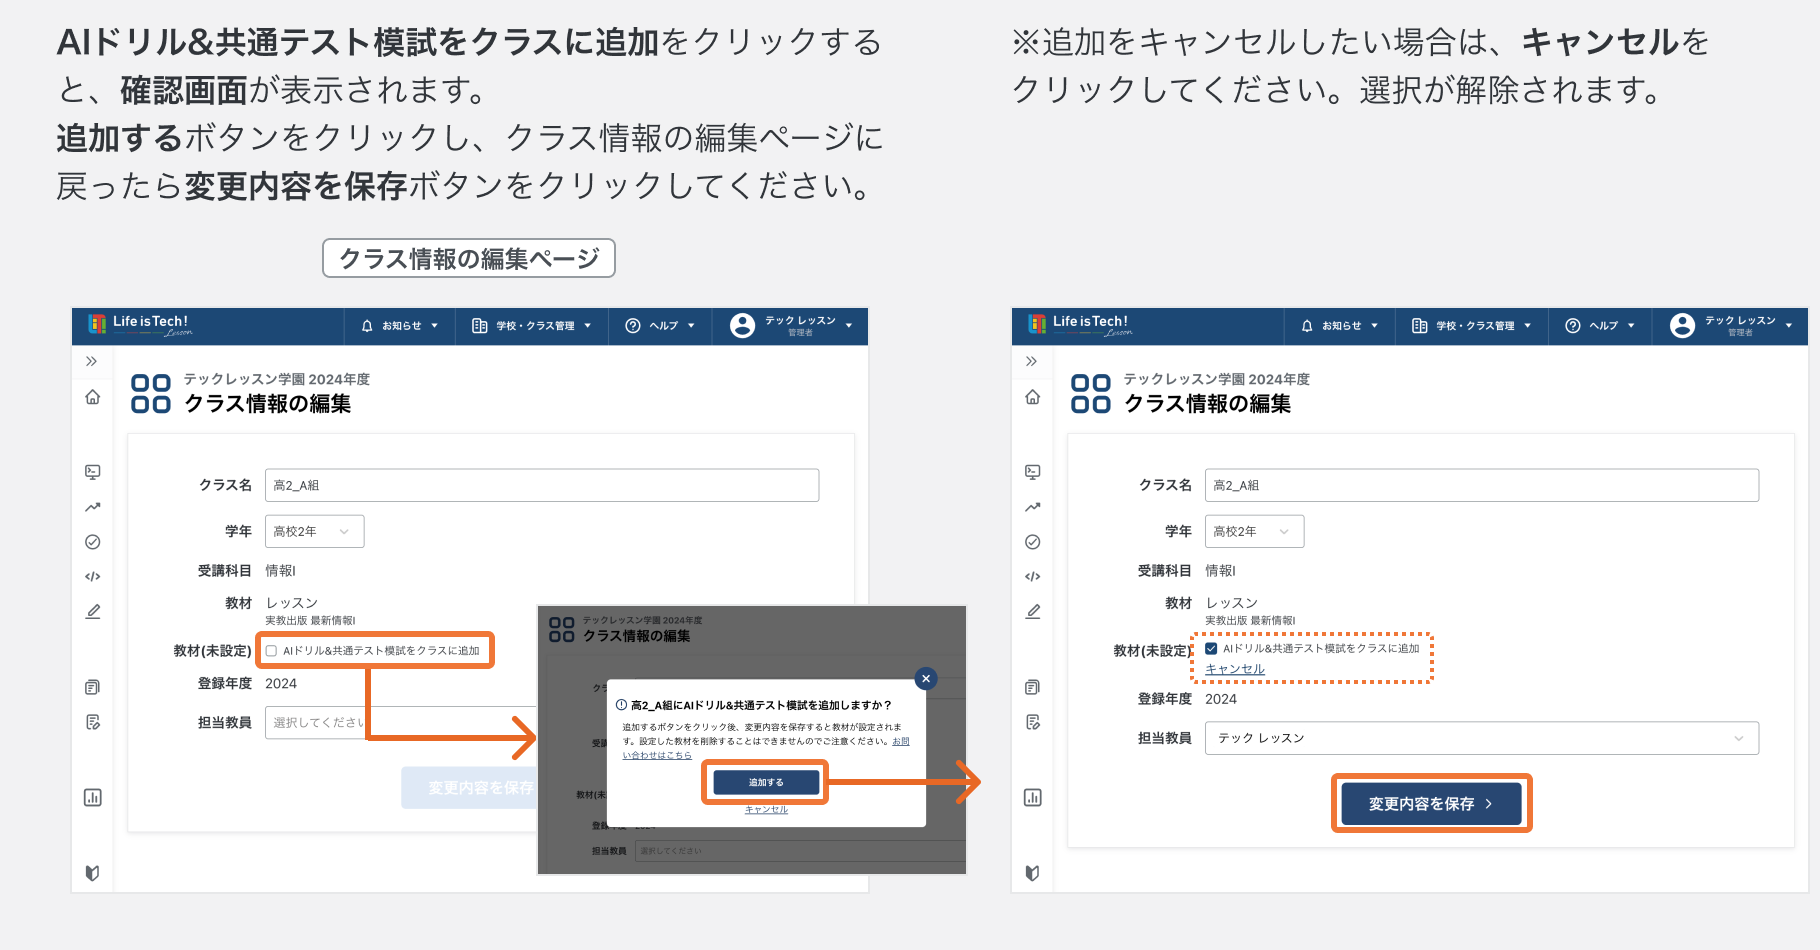
Task: Expand the sidebar chevrons in left screenshot
Action: (92, 361)
